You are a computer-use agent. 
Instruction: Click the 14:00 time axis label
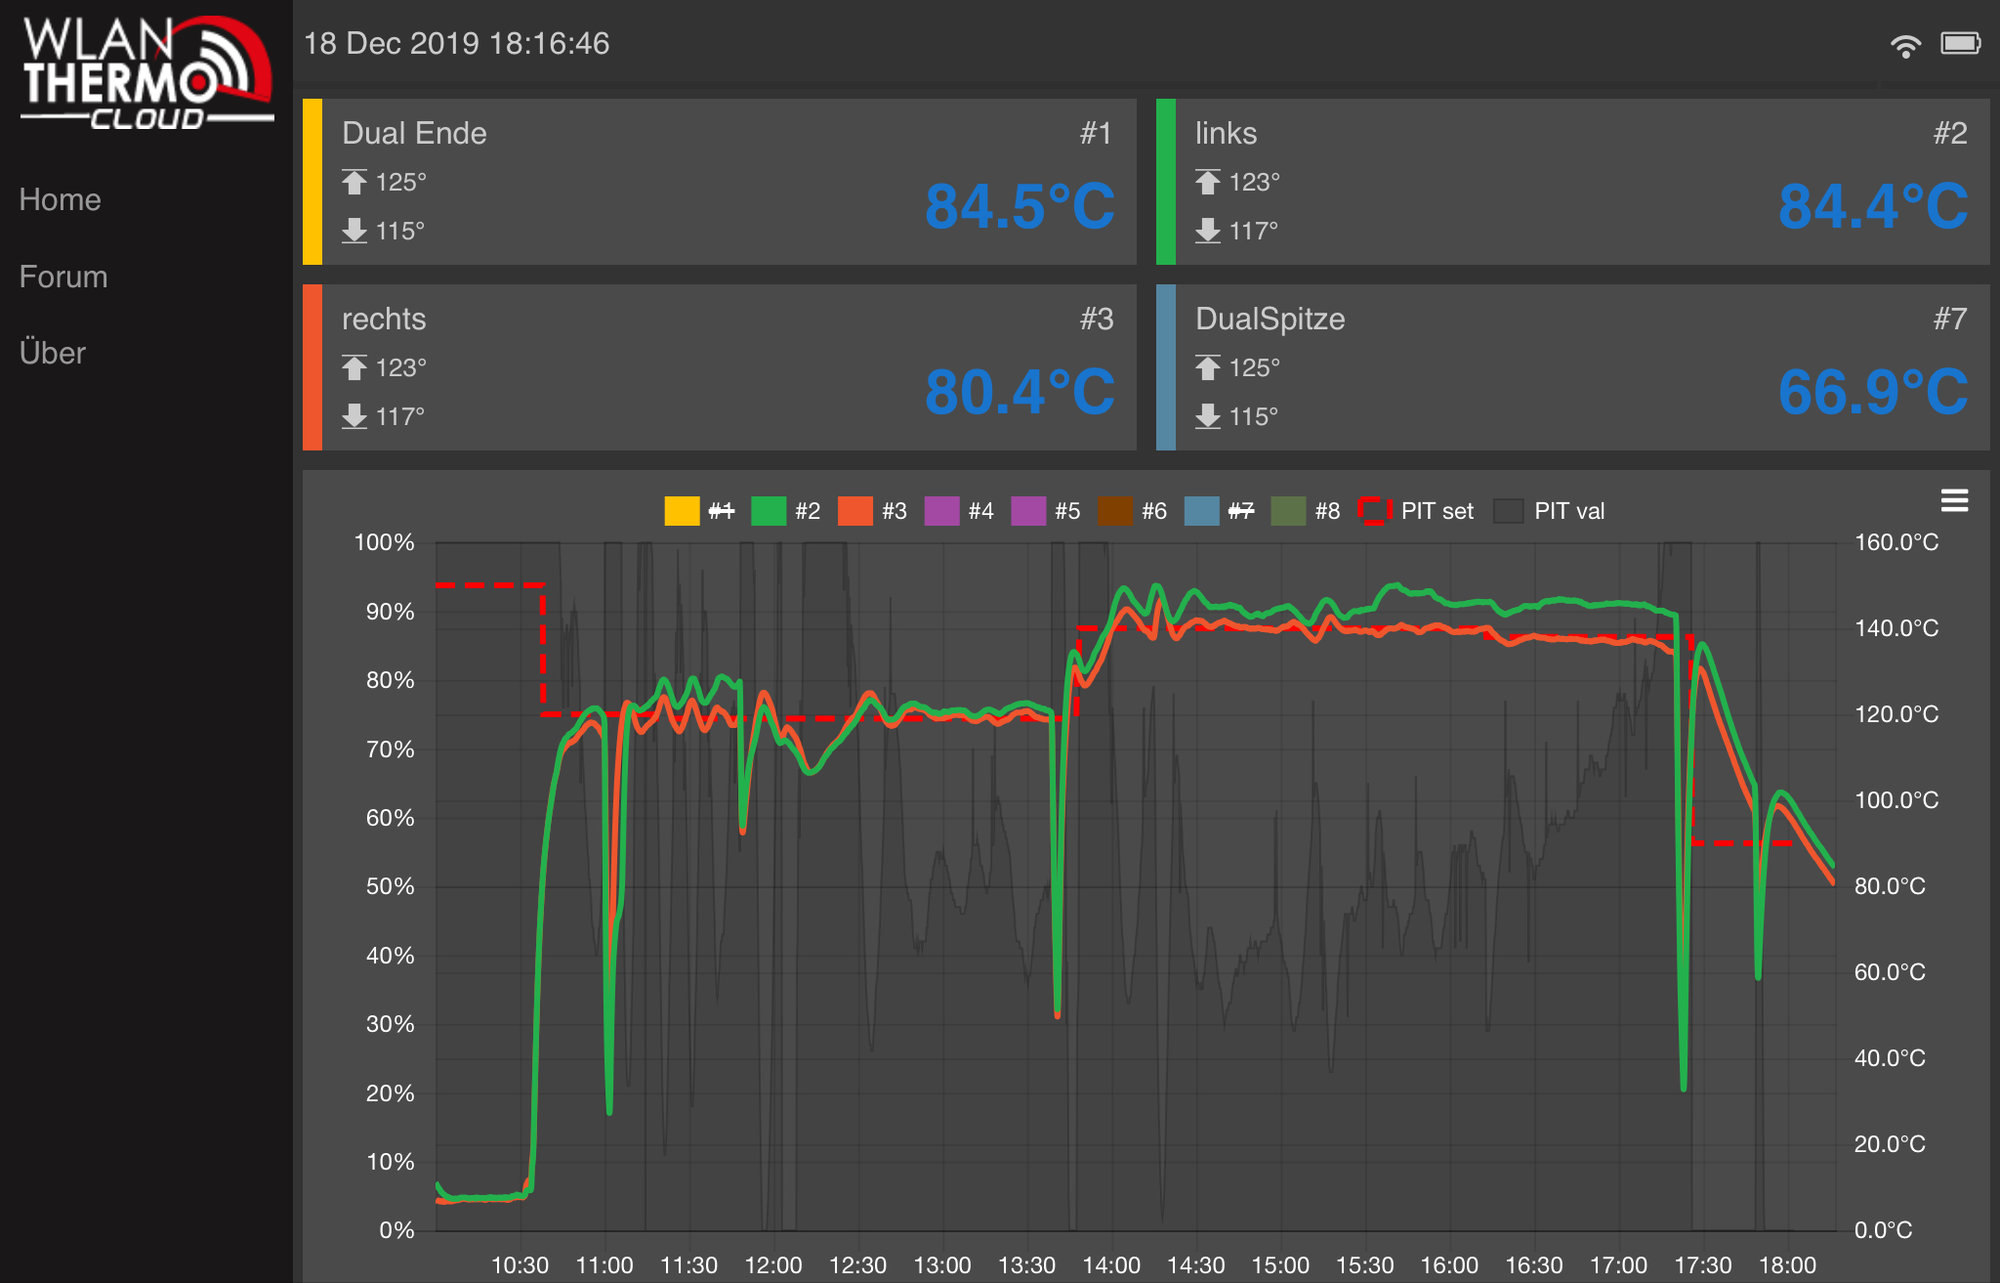coord(1111,1265)
